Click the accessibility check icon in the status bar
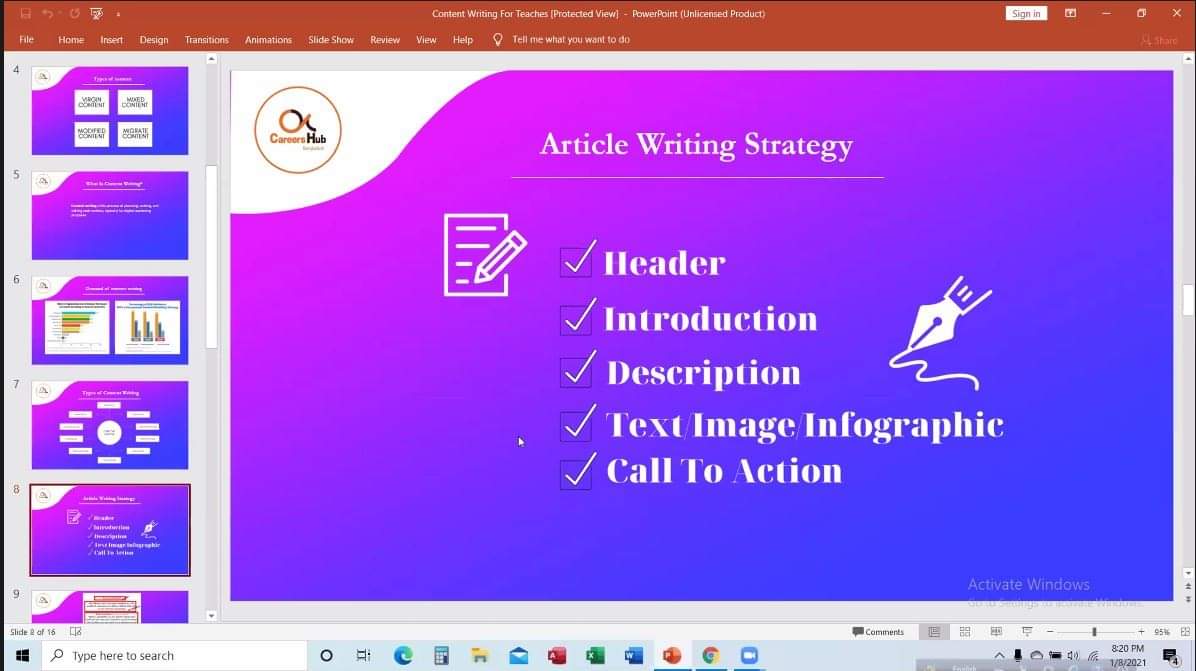Screen dimensions: 1196x671 [76, 631]
